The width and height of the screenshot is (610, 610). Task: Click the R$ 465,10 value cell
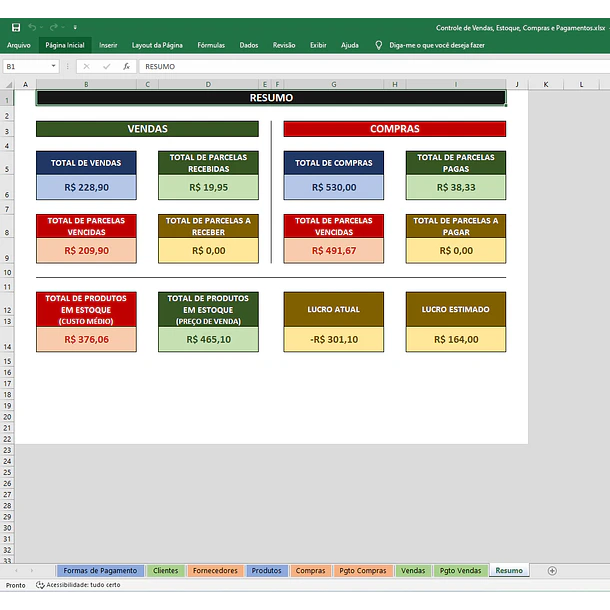pos(208,339)
